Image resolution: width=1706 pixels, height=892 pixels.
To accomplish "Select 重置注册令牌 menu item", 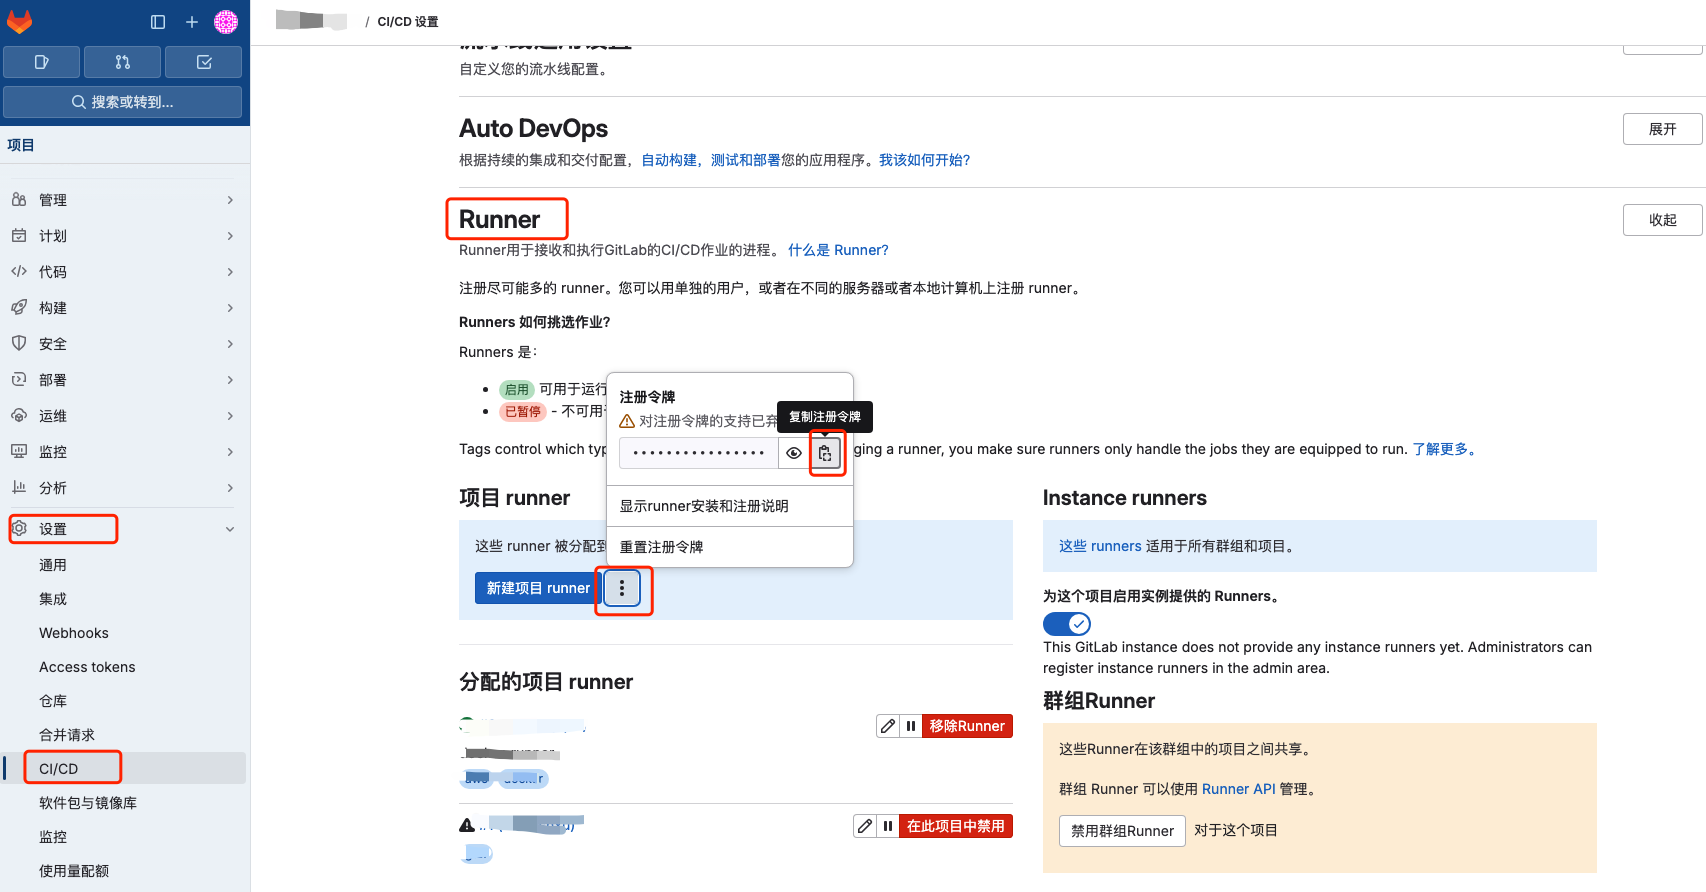I will pos(730,547).
